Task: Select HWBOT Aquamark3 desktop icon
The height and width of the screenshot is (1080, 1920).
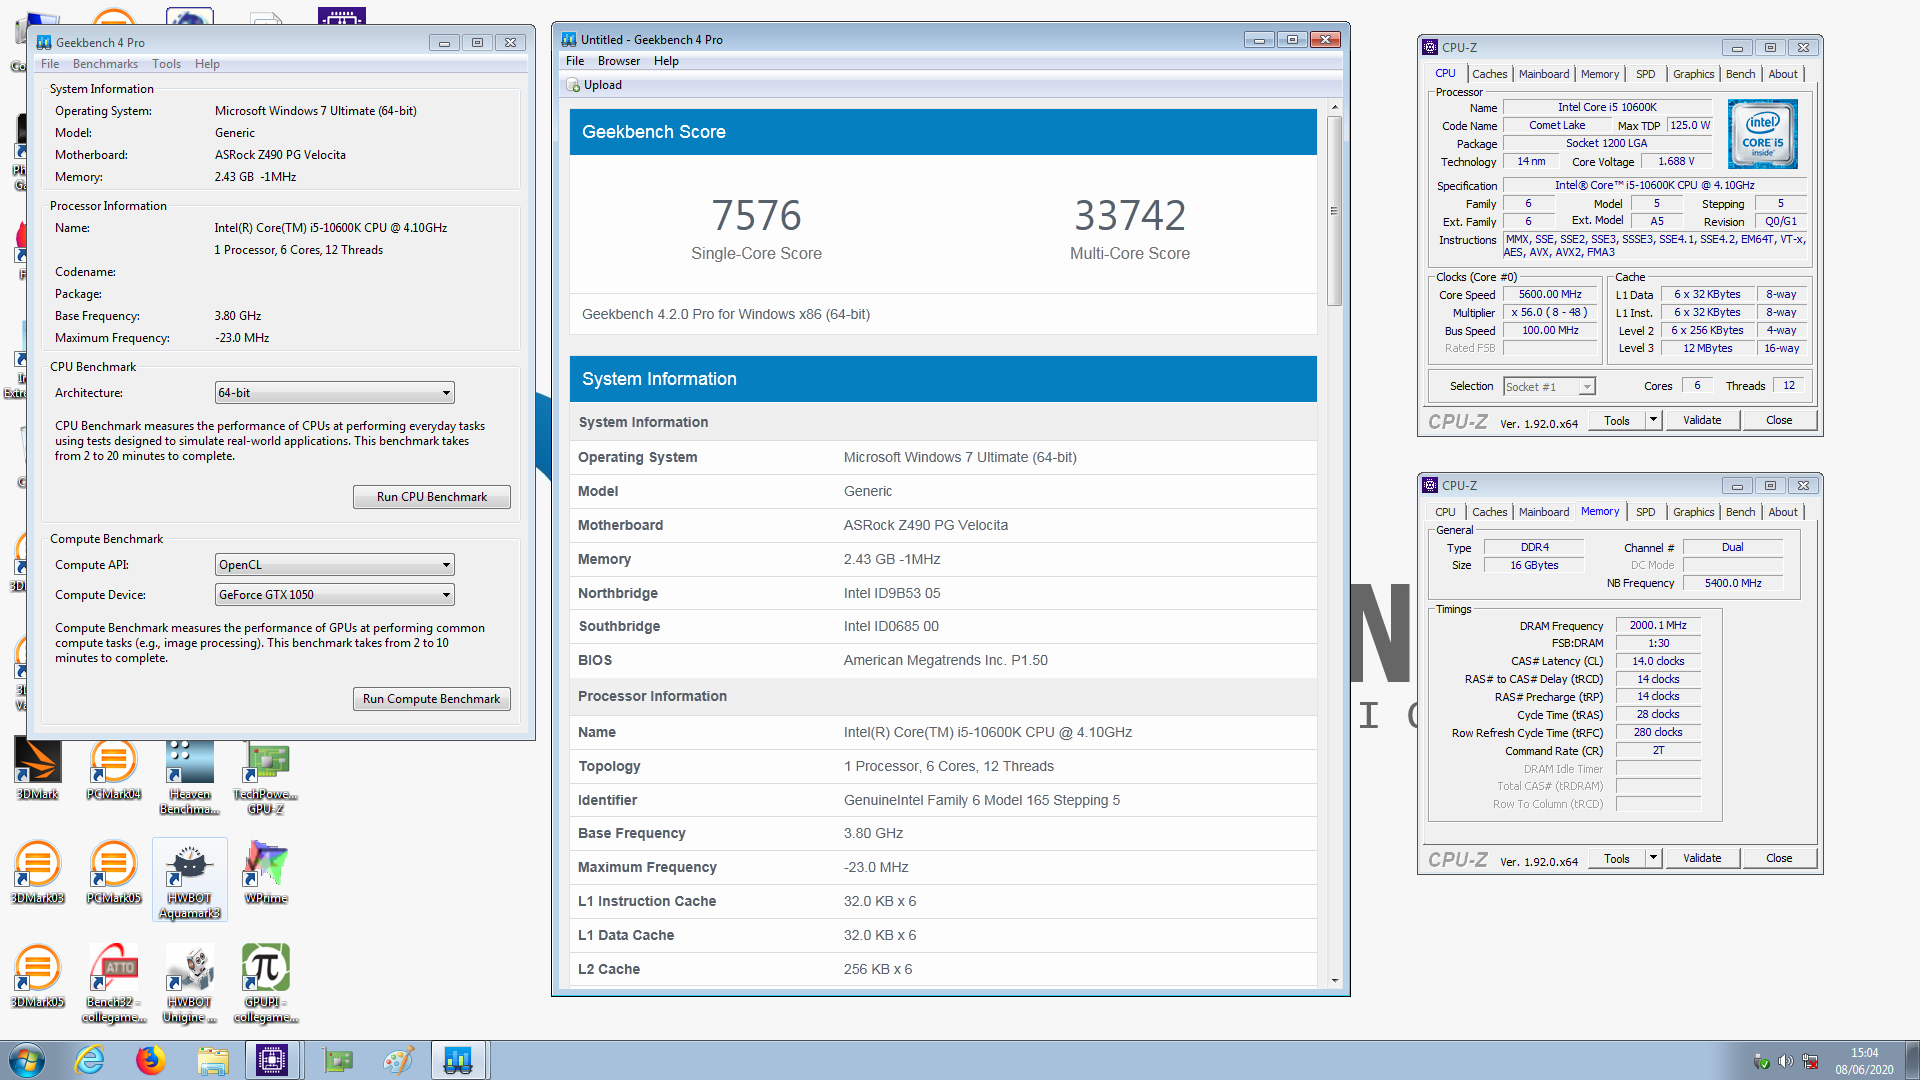Action: click(x=189, y=880)
